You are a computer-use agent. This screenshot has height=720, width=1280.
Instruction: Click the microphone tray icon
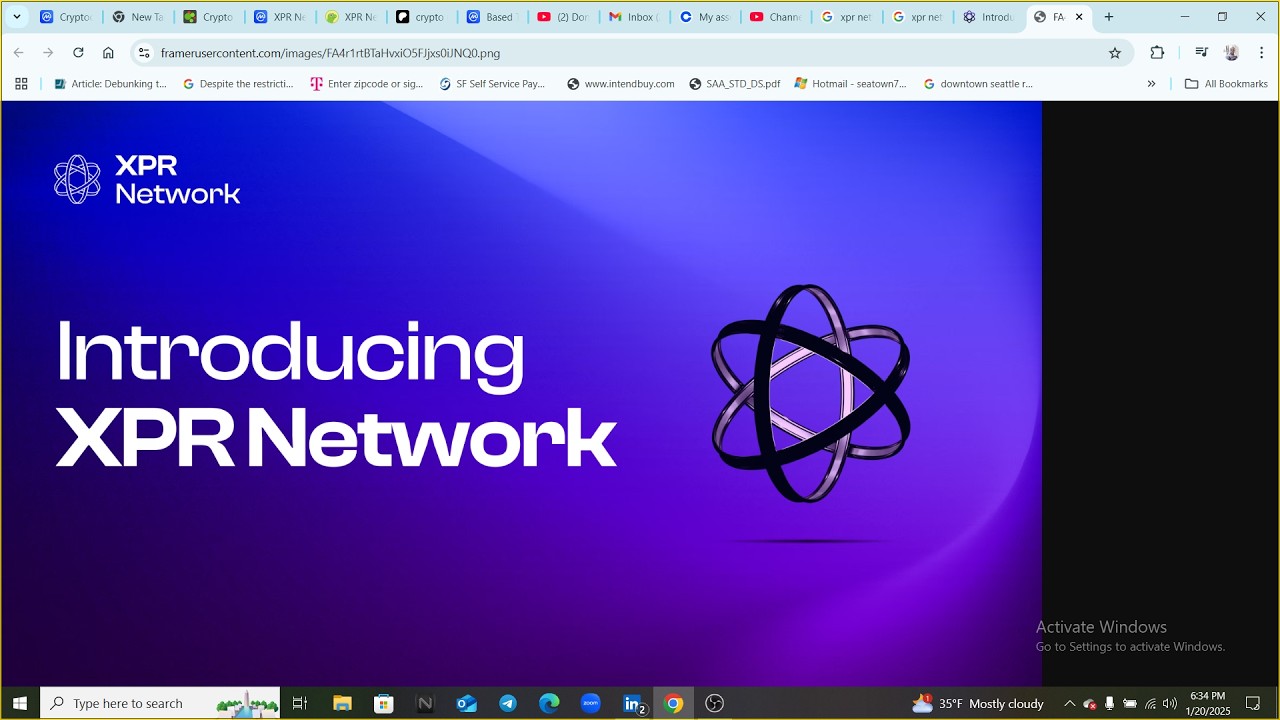pos(1110,703)
